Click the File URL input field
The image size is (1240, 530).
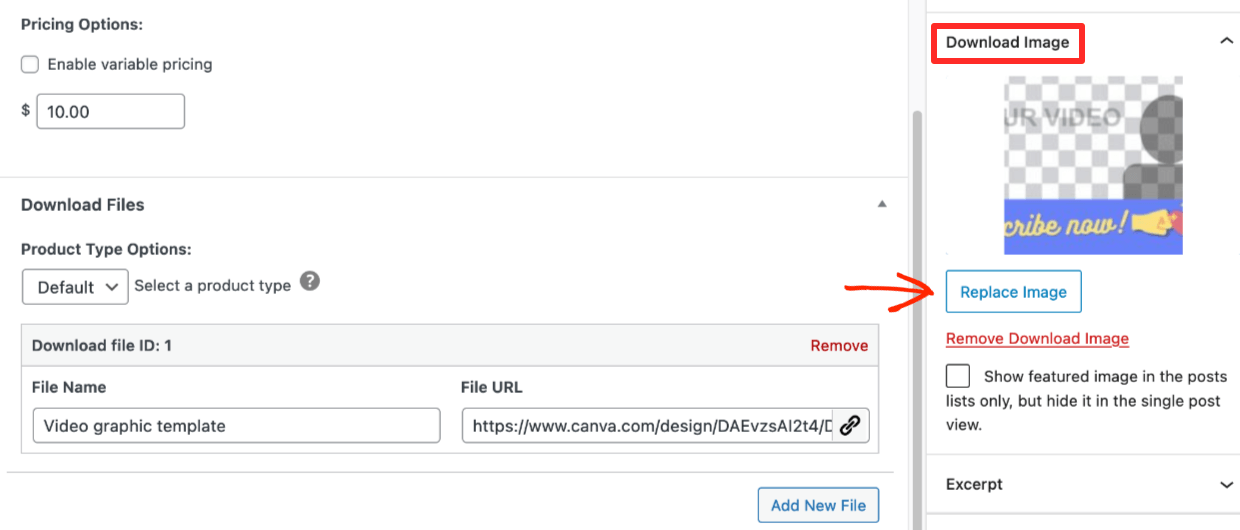coord(647,425)
